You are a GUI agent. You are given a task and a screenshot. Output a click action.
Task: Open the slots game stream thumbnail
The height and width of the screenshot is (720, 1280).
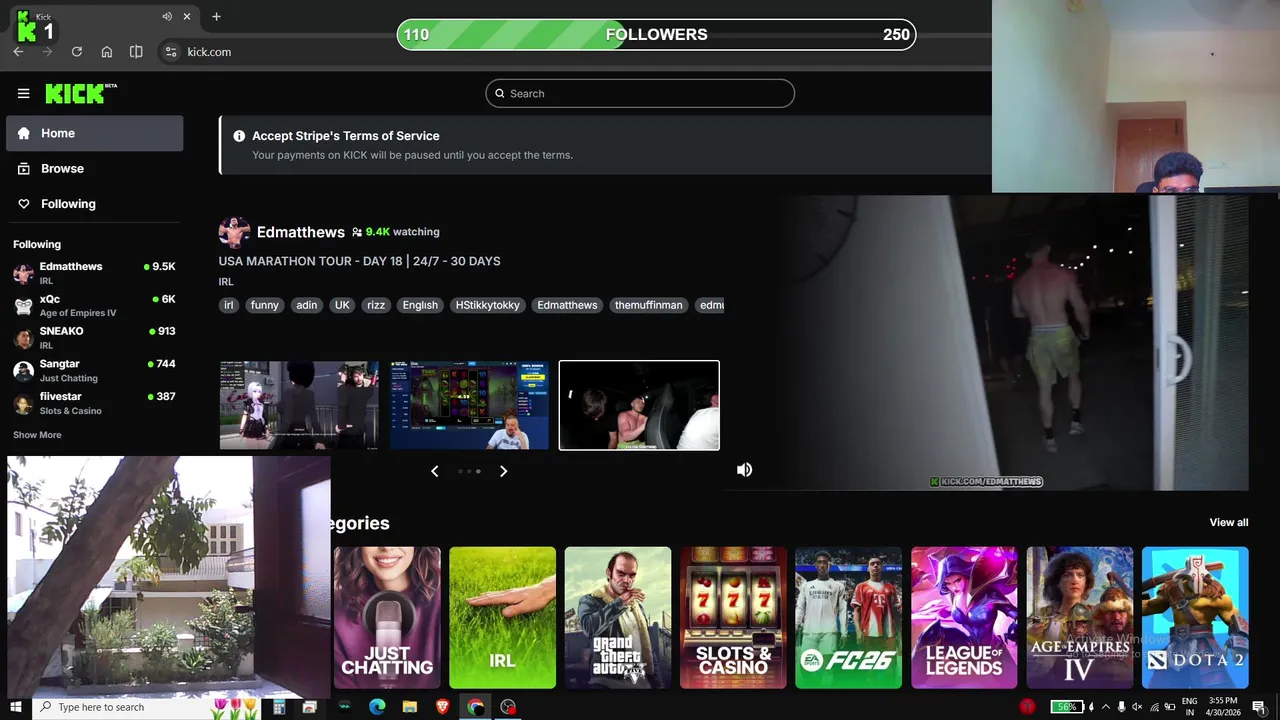469,405
